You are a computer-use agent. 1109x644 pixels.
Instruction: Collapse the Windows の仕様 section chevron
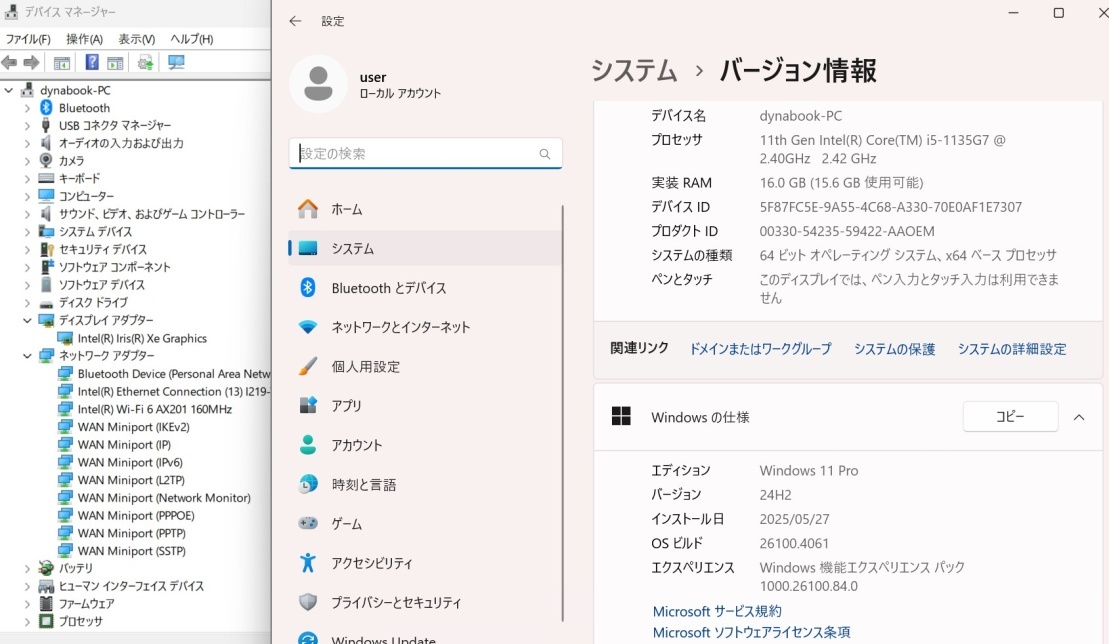1079,417
